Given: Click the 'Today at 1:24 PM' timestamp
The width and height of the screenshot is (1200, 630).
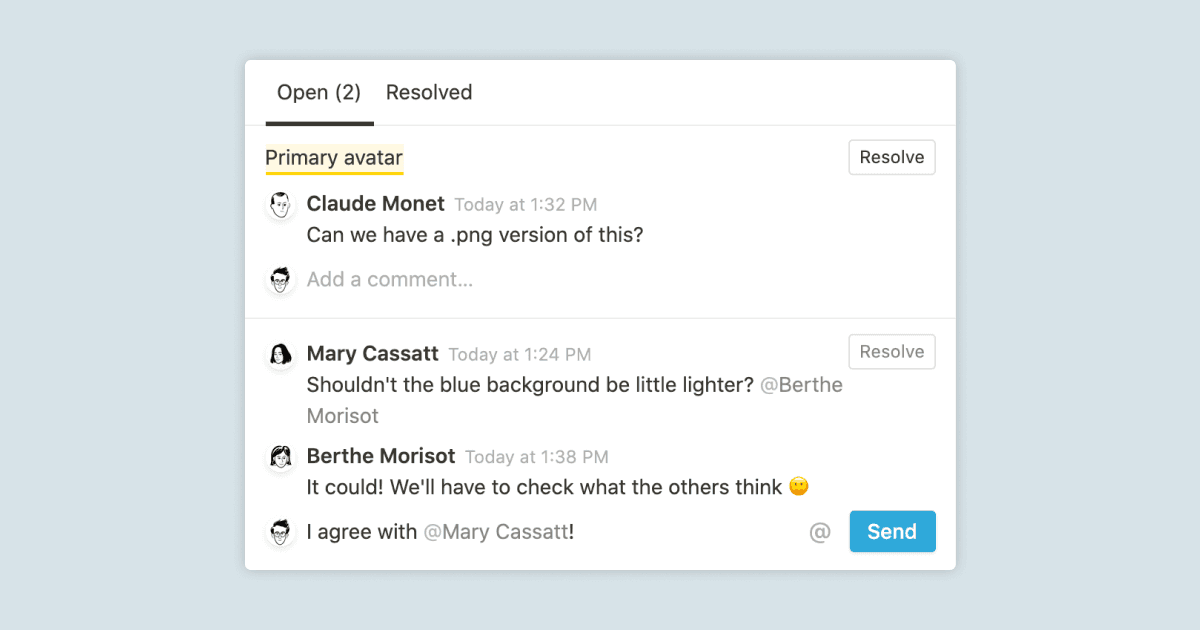Looking at the screenshot, I should pyautogui.click(x=519, y=355).
